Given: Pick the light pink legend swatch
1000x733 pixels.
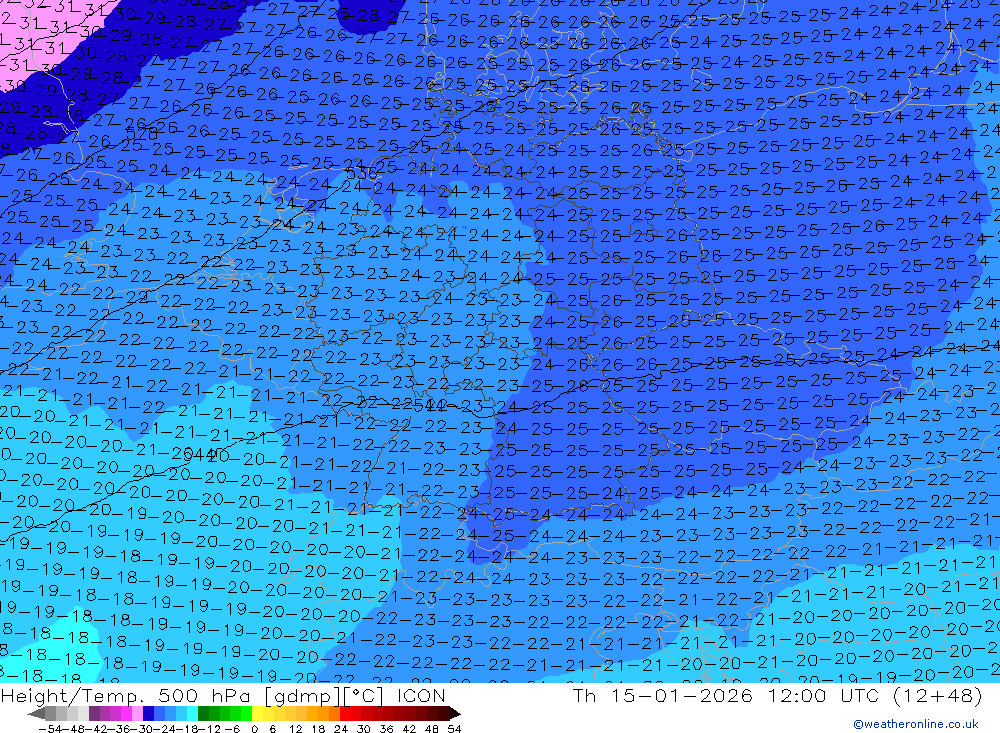Looking at the screenshot, I should coord(137,713).
